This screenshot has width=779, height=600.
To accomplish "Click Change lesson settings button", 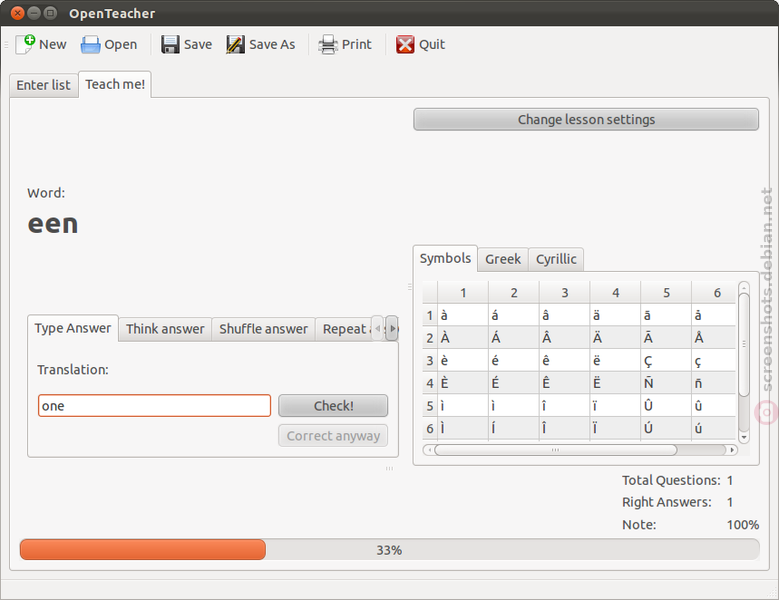I will point(586,120).
